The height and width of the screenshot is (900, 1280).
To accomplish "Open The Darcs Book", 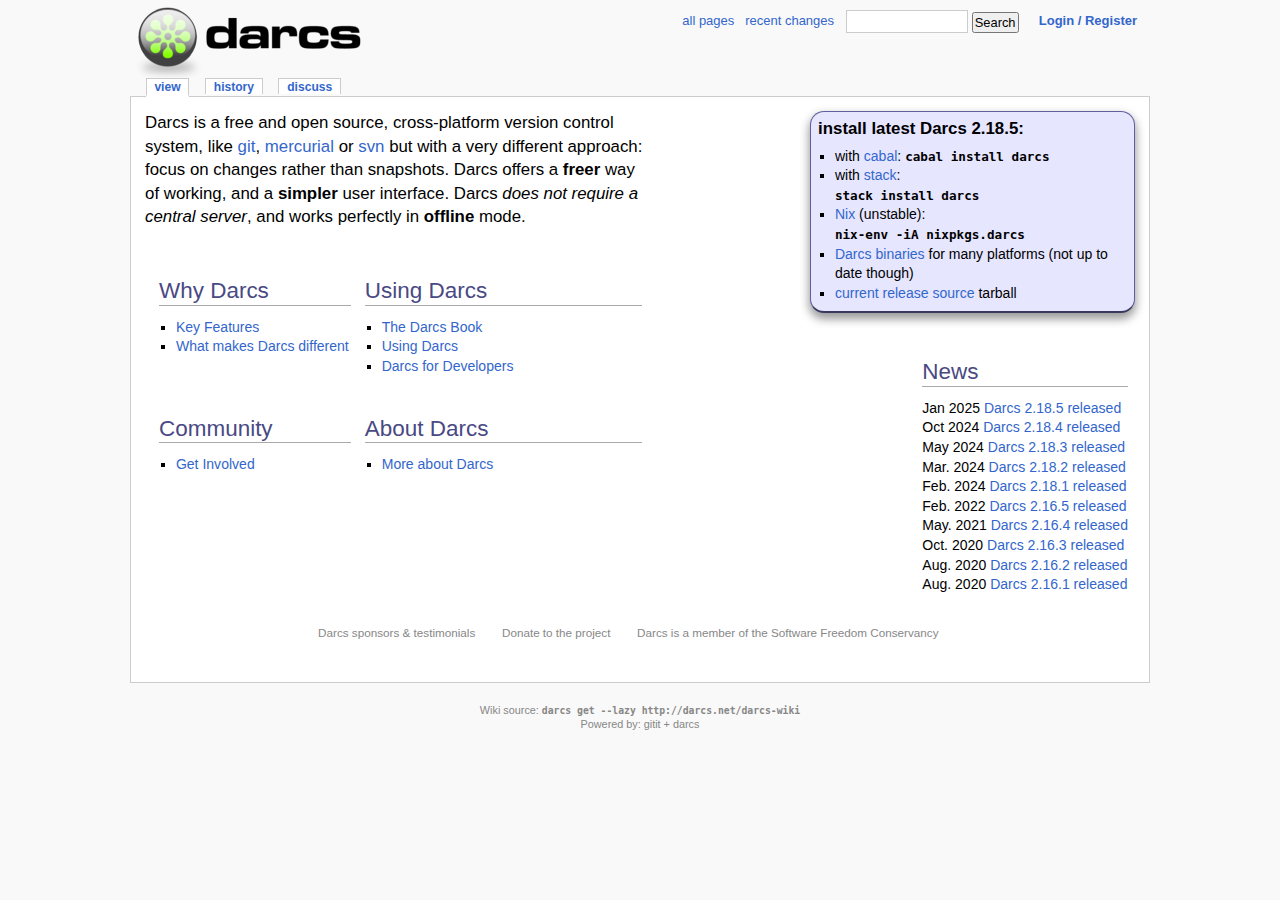I will click(432, 327).
